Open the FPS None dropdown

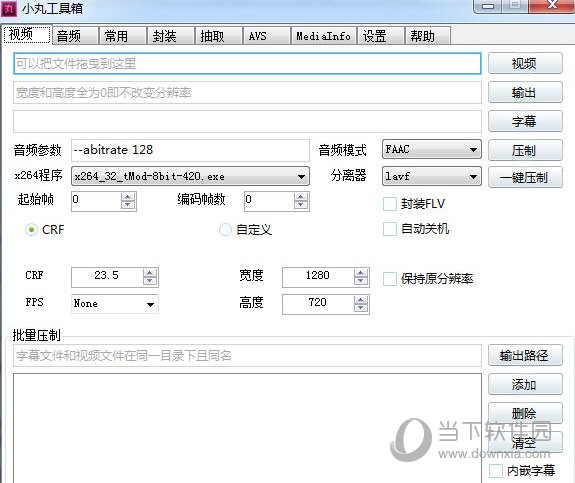(x=115, y=304)
